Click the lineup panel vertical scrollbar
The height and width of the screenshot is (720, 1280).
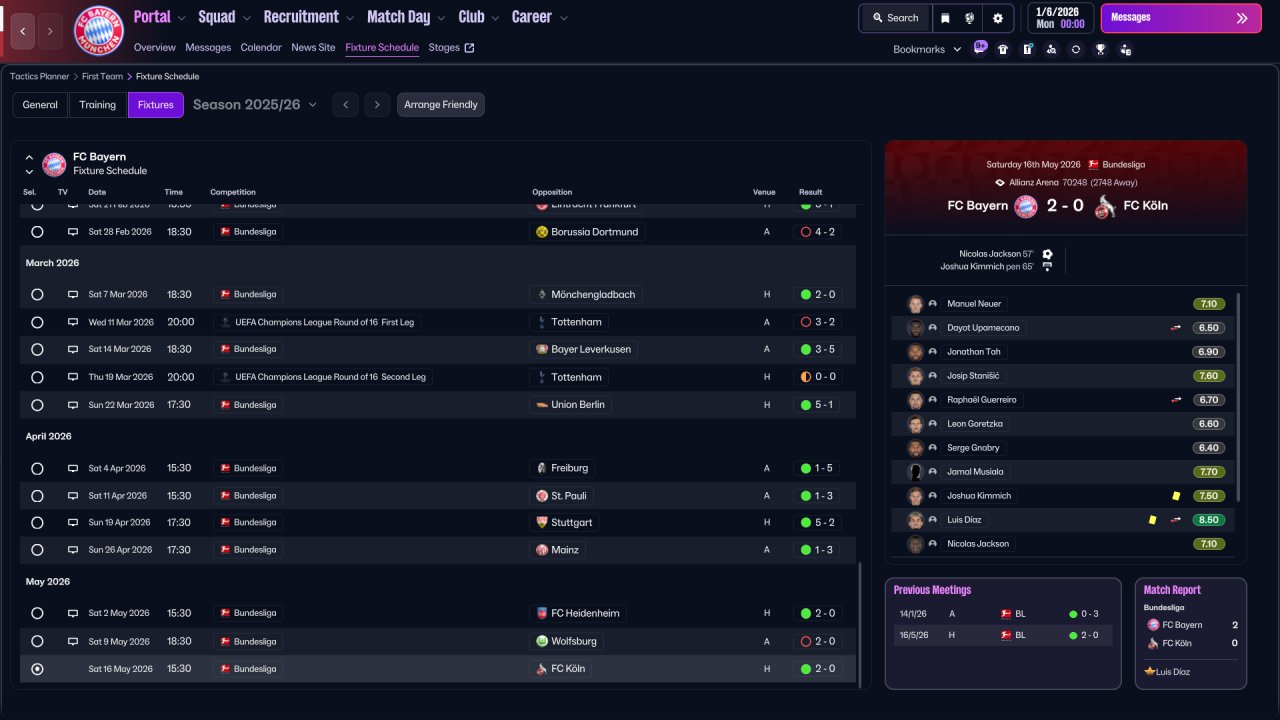[1238, 397]
